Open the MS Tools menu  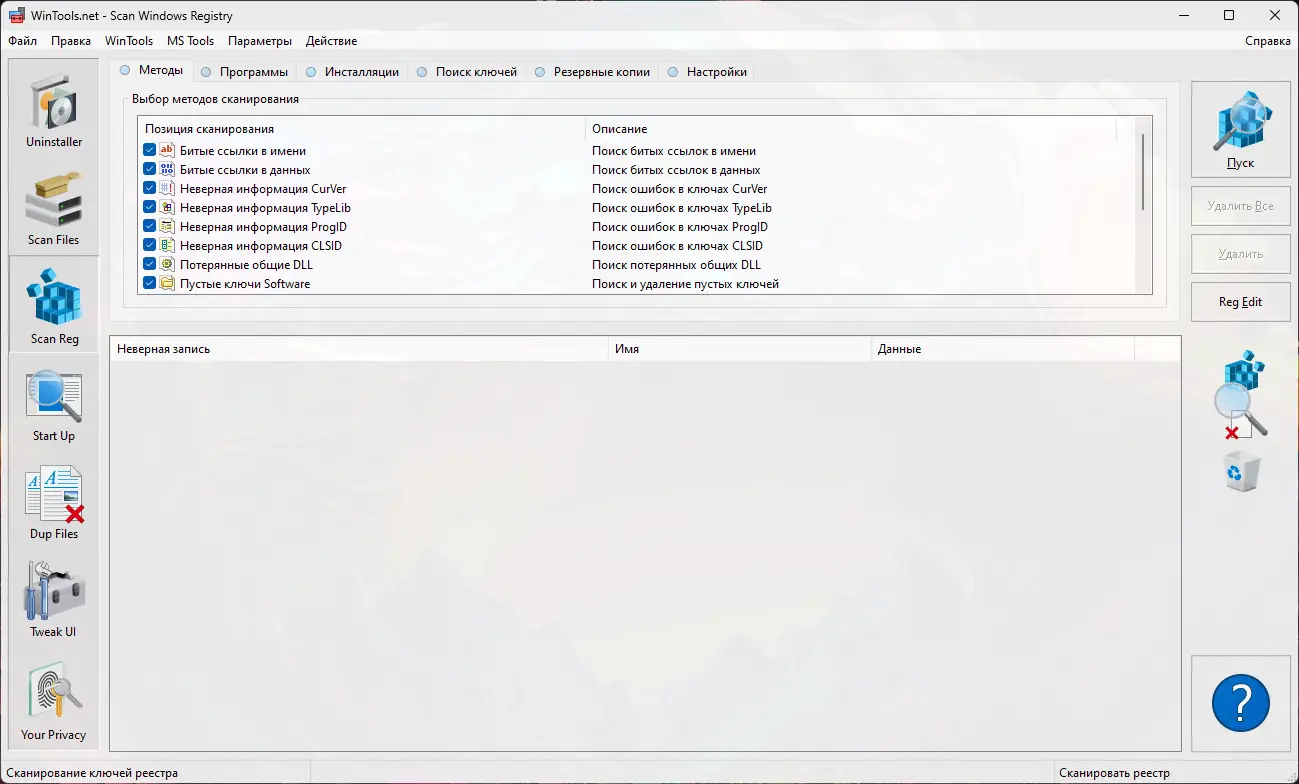pos(191,41)
